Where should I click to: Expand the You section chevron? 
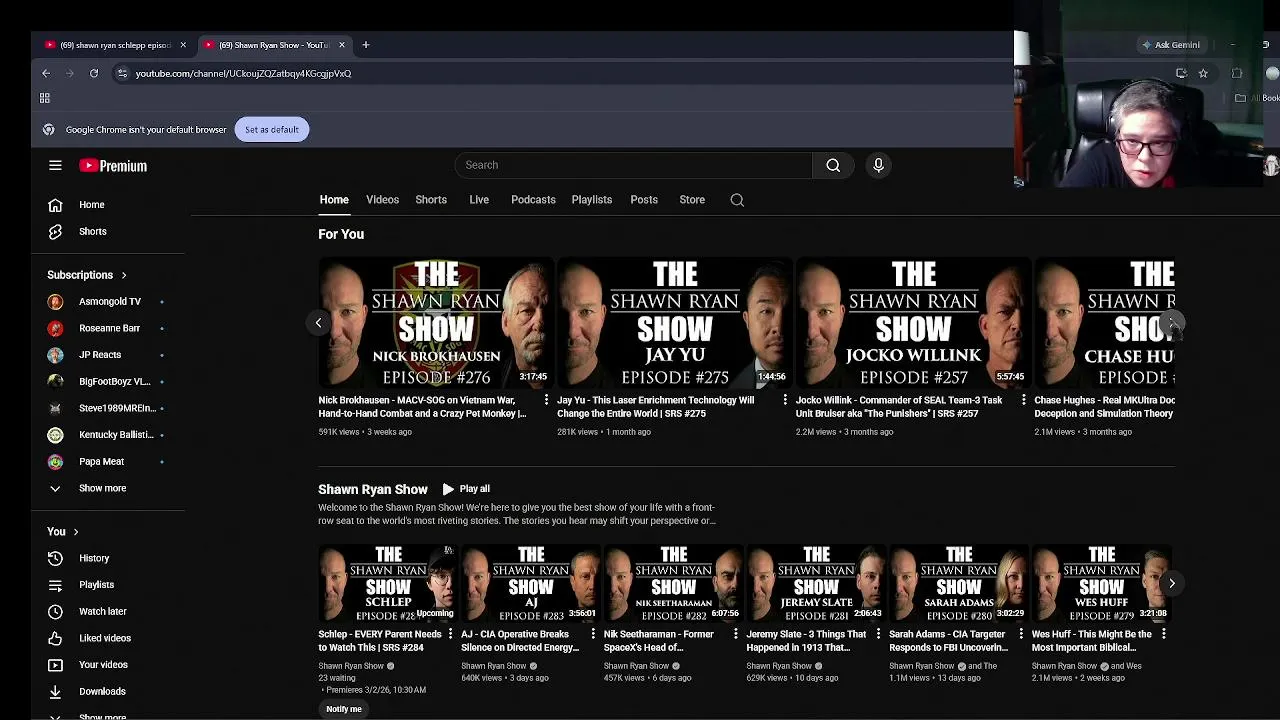75,532
